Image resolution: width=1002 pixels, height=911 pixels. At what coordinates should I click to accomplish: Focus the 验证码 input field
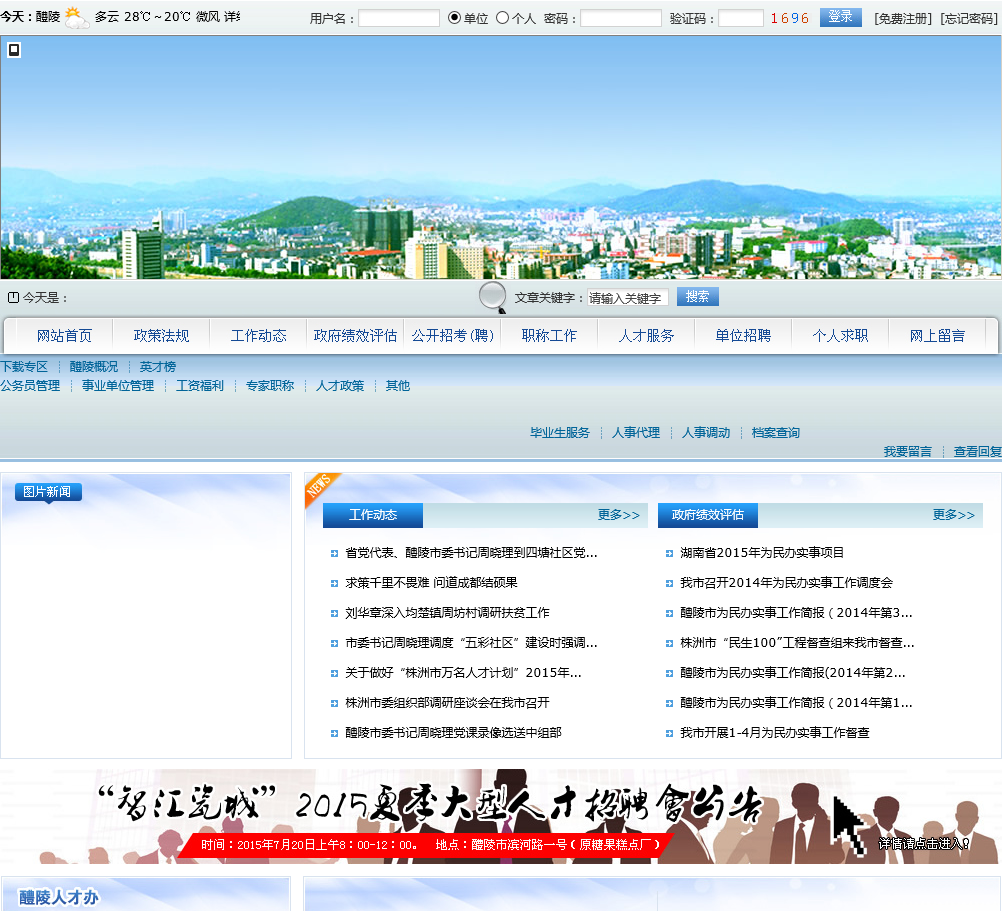click(x=741, y=18)
